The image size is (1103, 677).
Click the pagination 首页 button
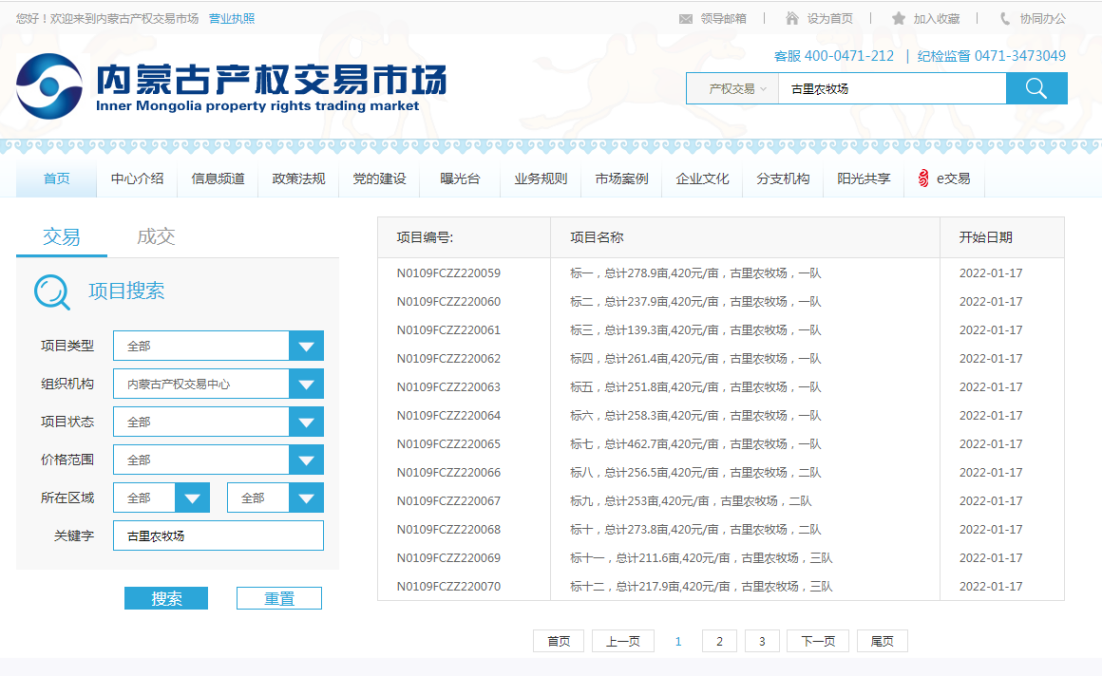pos(559,641)
